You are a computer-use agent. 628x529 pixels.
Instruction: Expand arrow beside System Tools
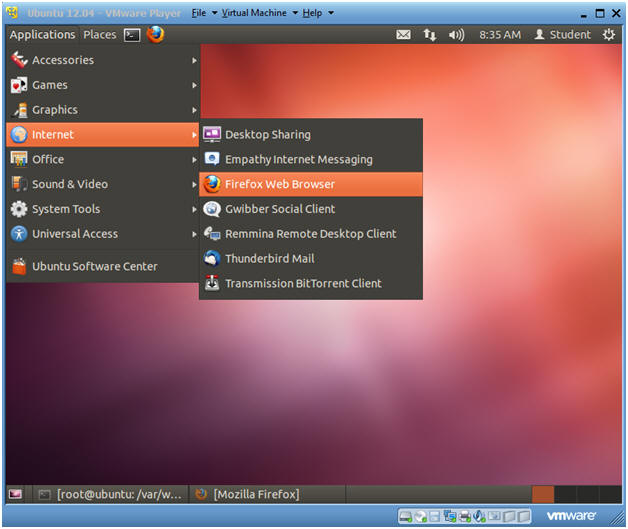[194, 209]
